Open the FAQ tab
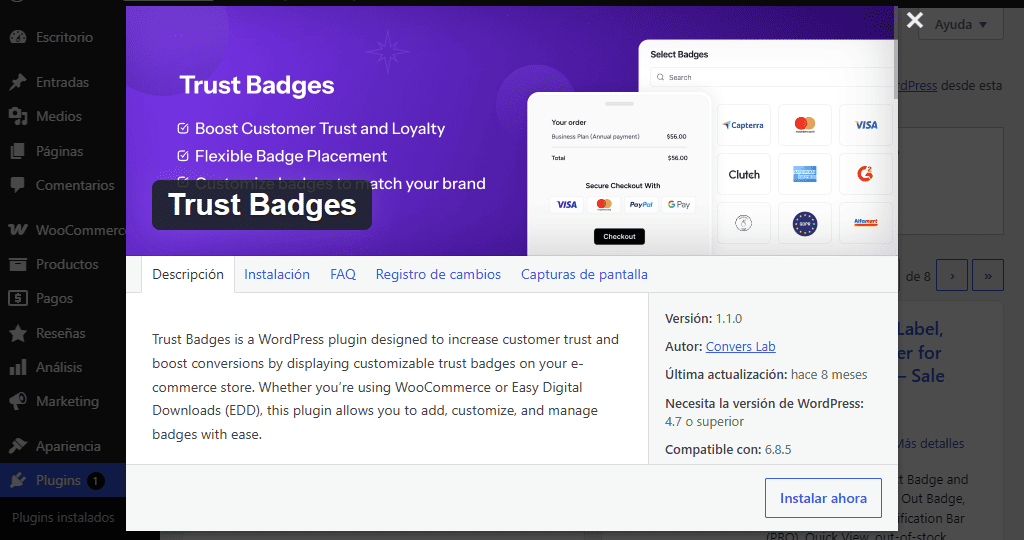Screen dimensions: 1024x540 click(343, 274)
